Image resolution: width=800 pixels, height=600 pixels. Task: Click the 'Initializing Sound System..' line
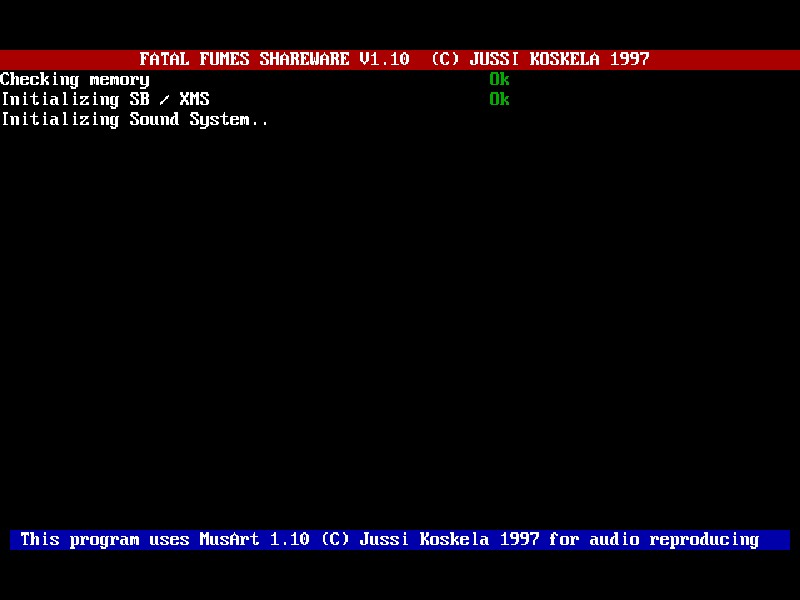point(135,119)
